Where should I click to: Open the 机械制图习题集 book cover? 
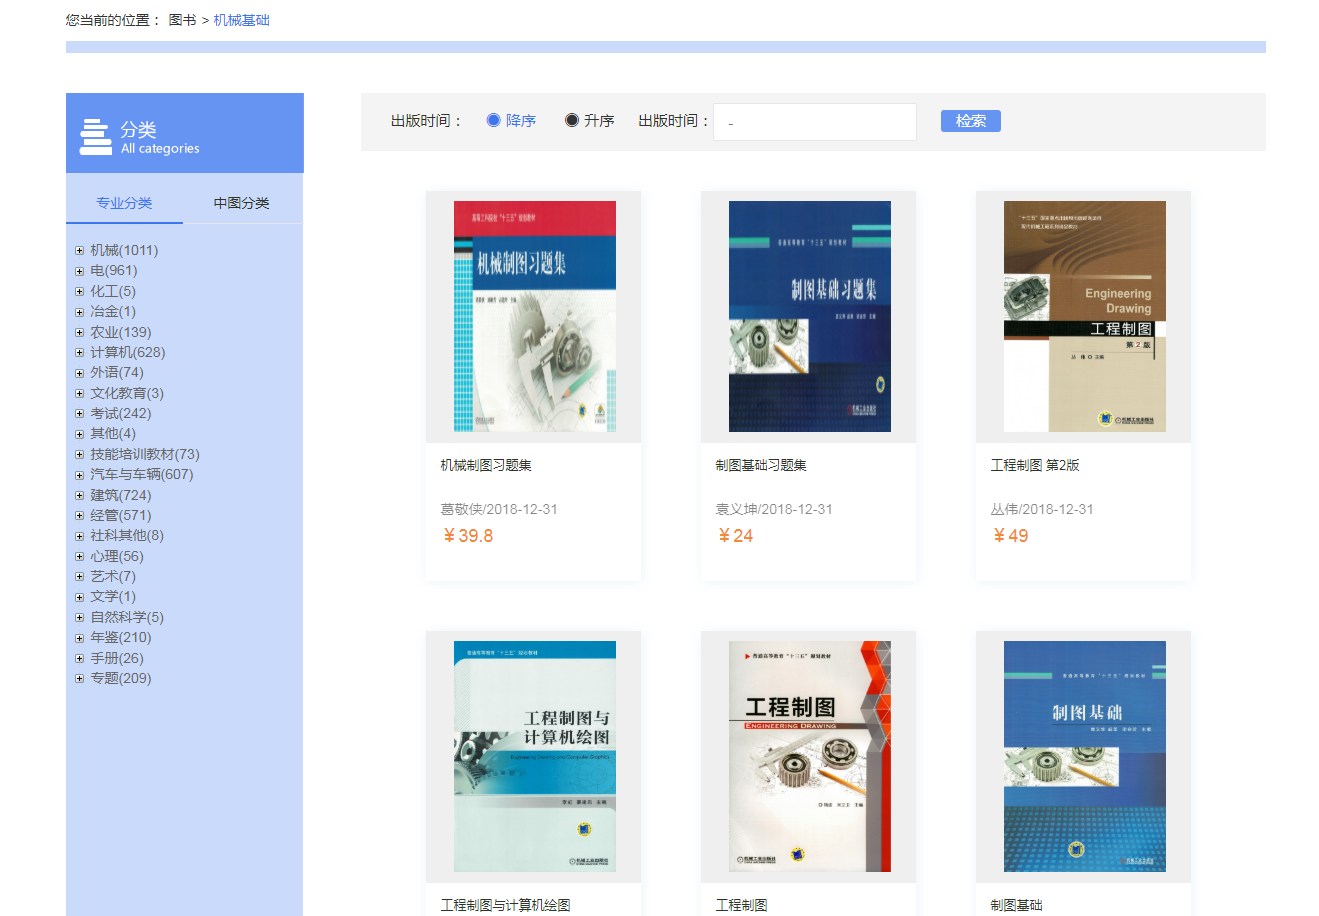point(535,316)
